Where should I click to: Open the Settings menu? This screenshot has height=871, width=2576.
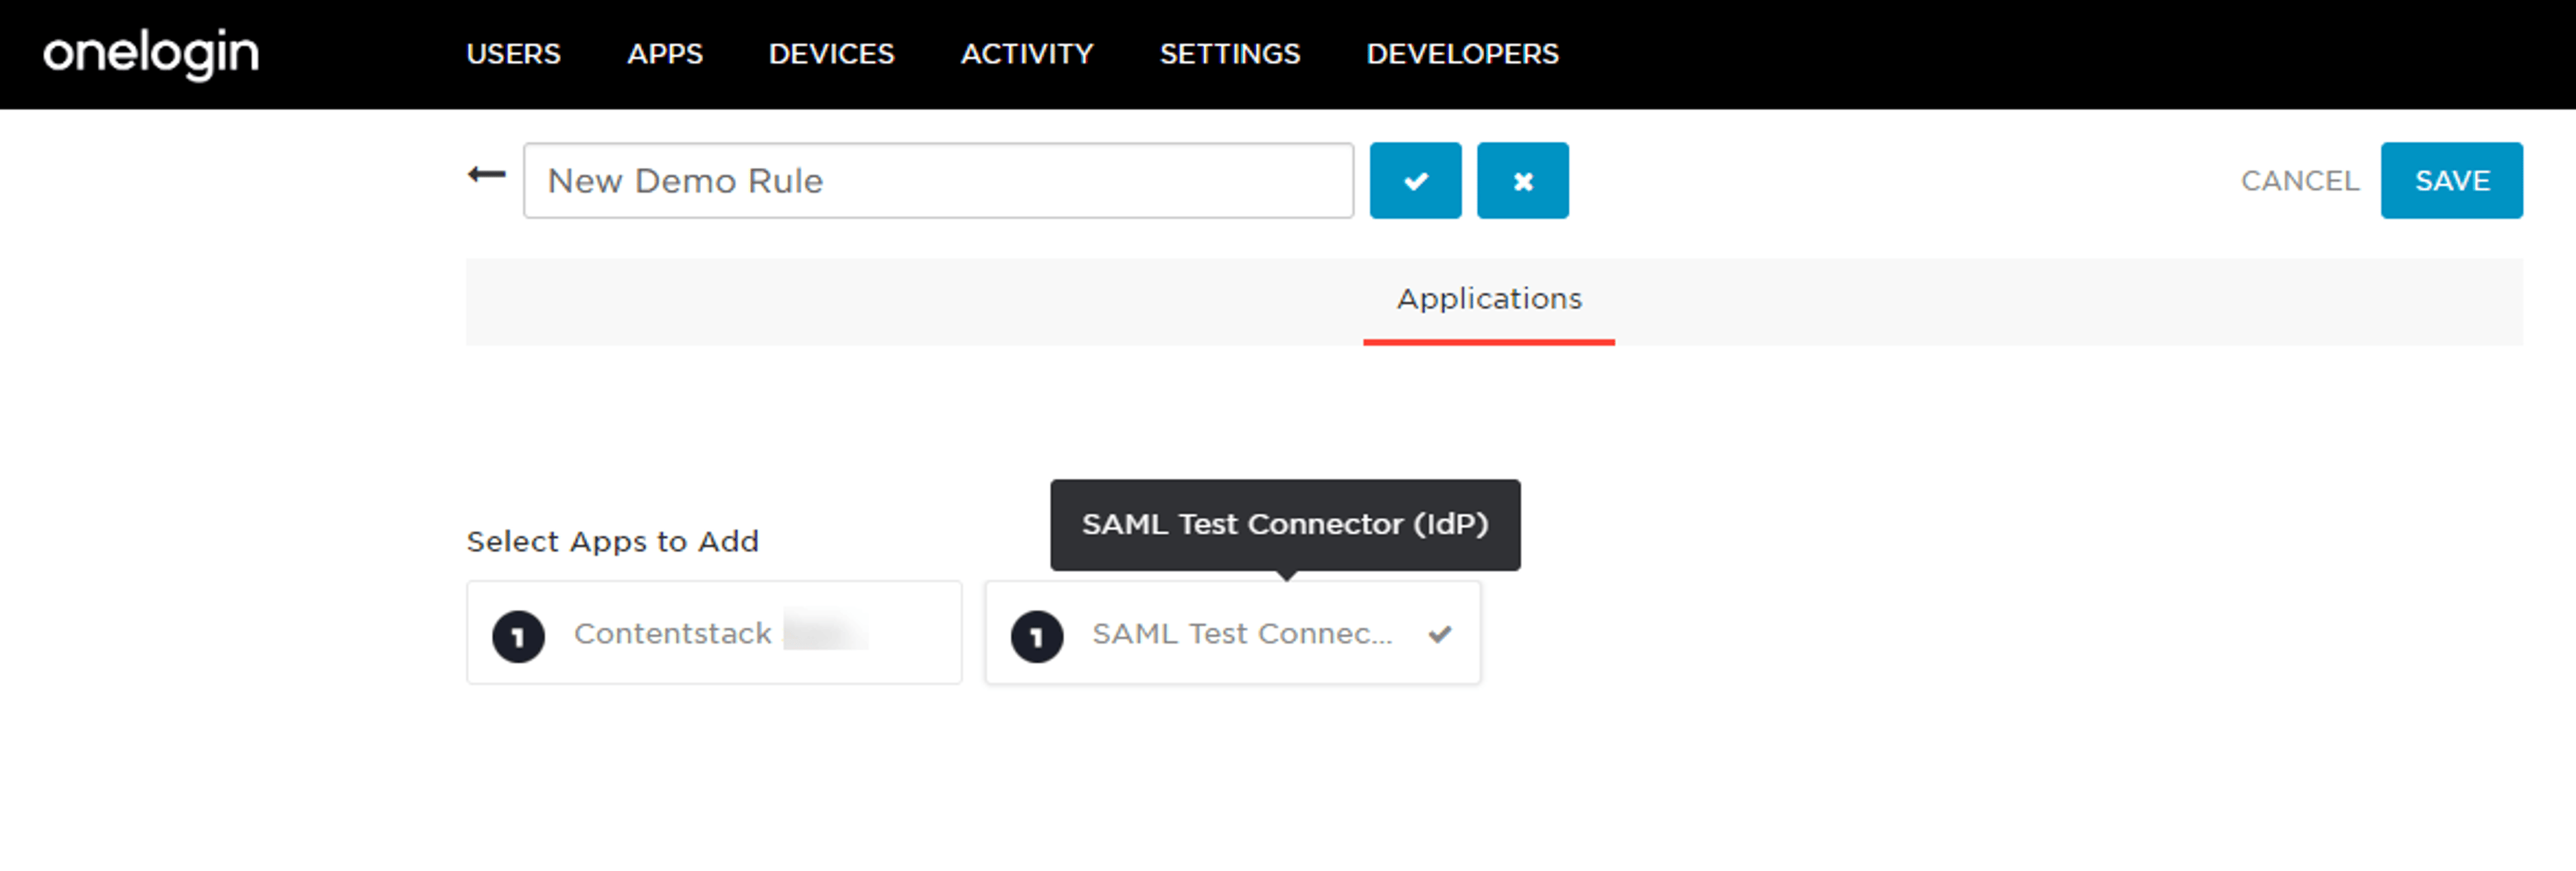tap(1229, 54)
